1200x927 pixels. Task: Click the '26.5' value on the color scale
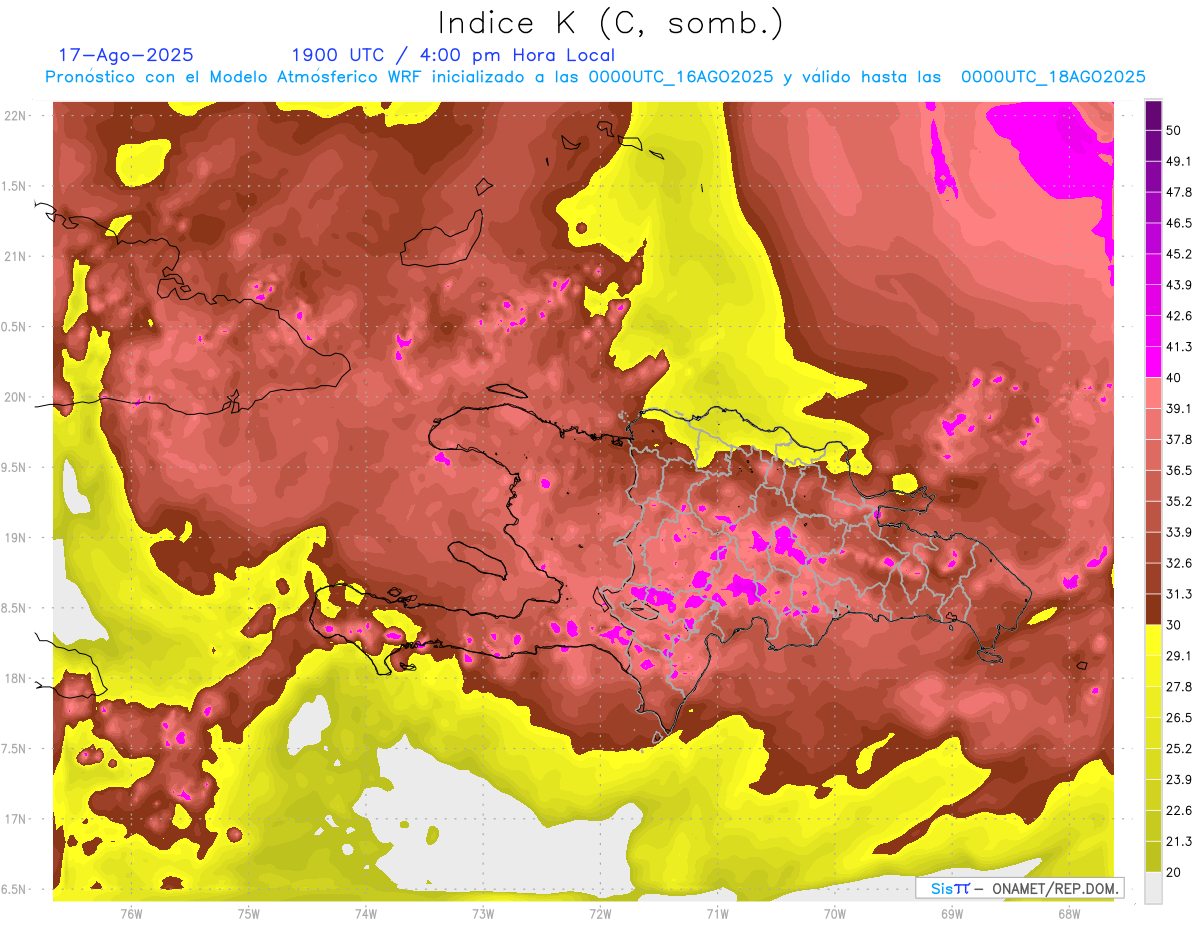pos(1179,718)
